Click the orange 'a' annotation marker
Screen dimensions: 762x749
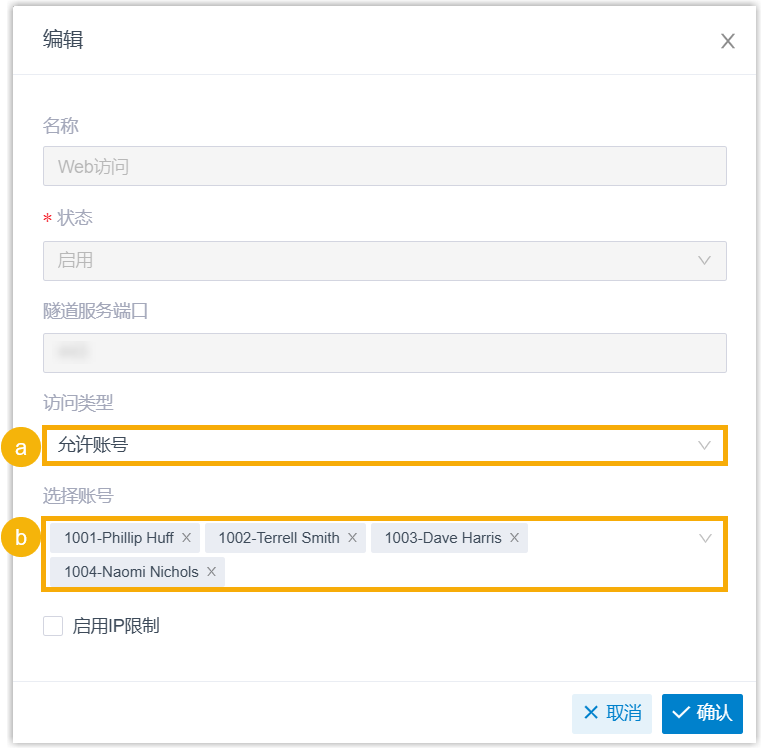coord(20,446)
